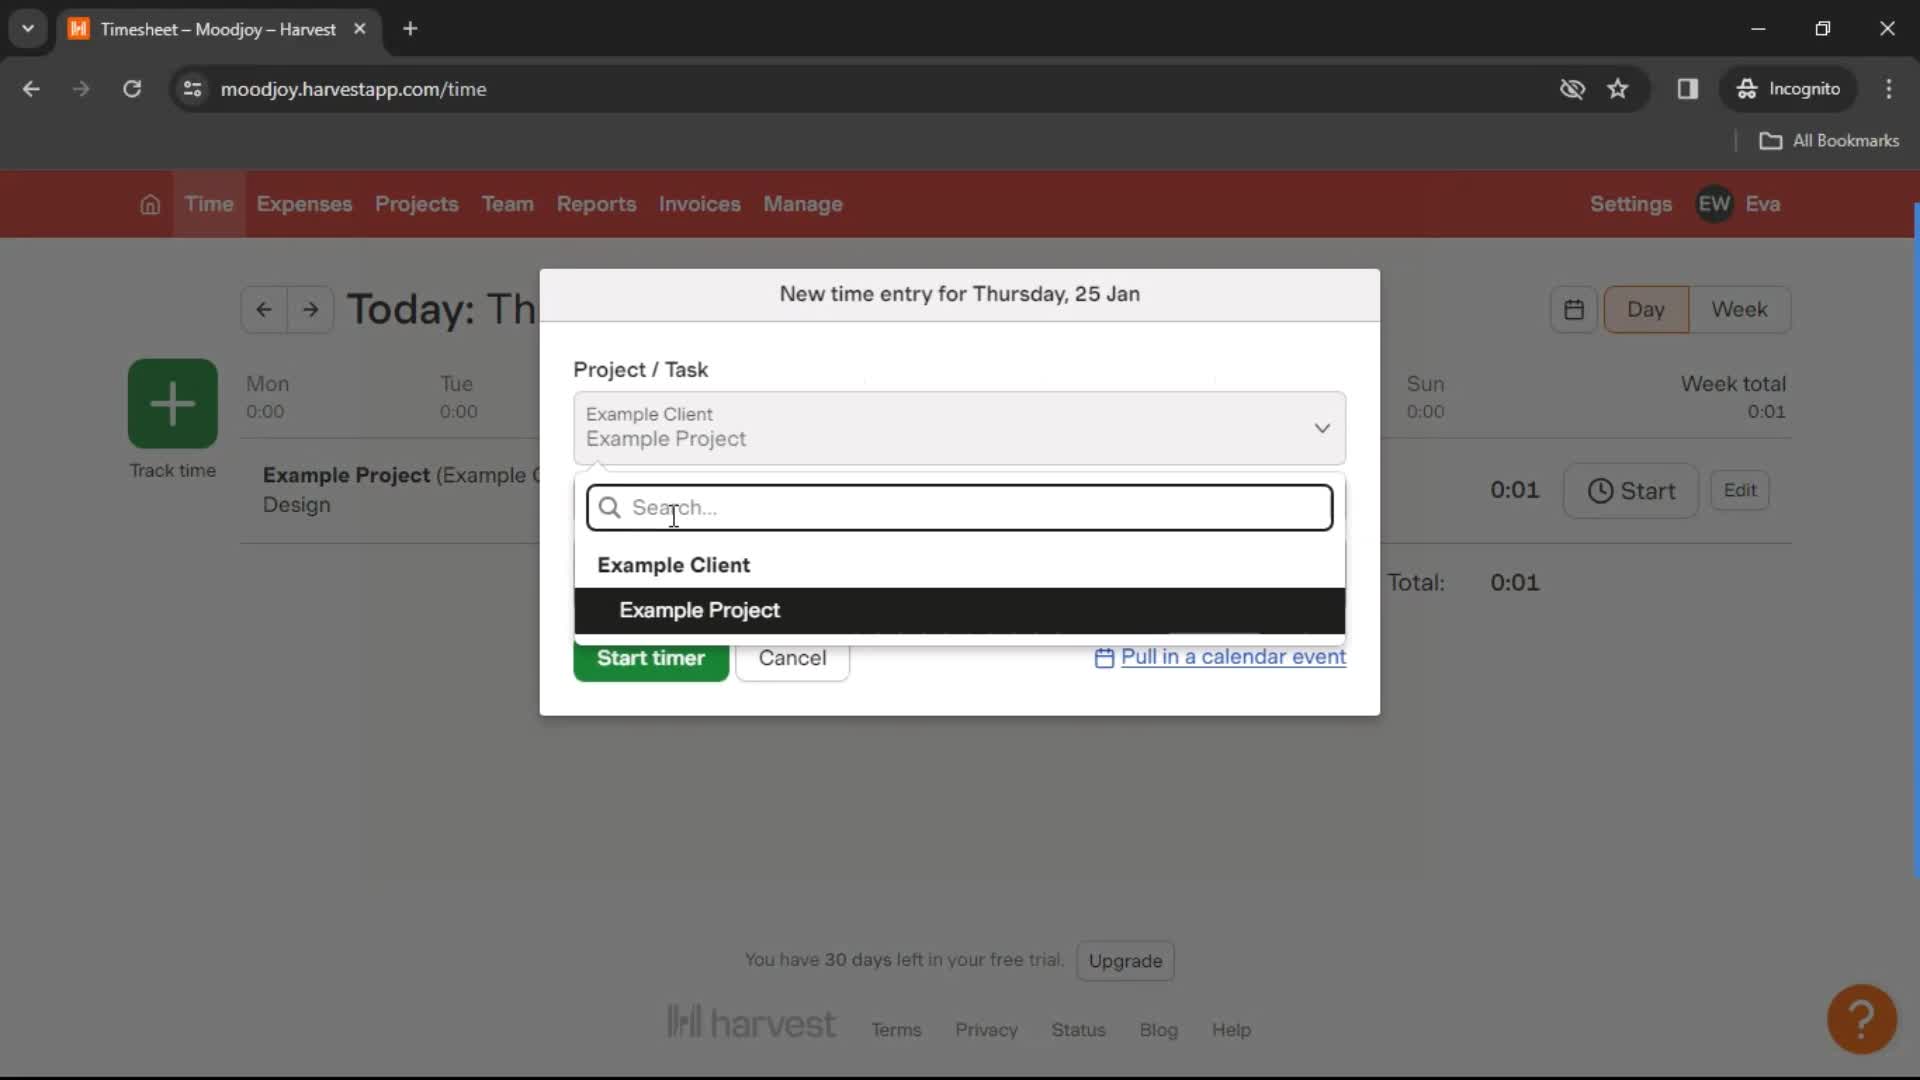This screenshot has width=1920, height=1080.
Task: Open the Time navigation menu
Action: [x=208, y=204]
